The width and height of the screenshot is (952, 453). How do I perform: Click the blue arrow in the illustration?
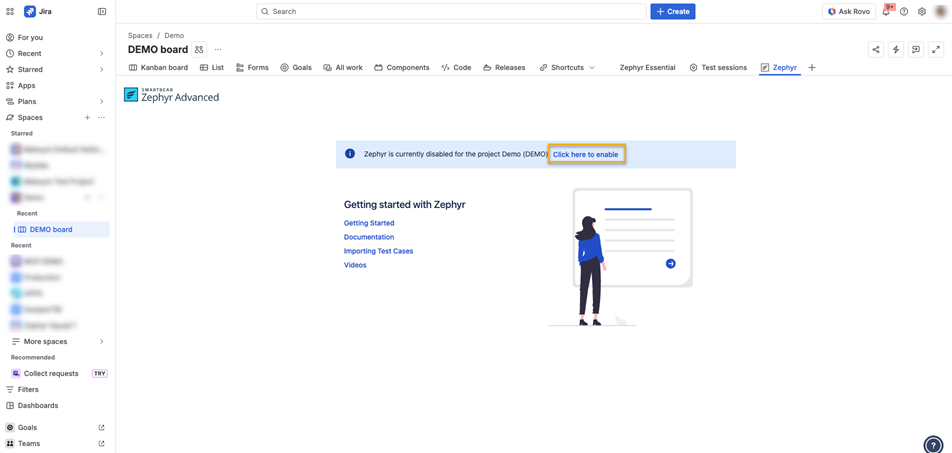click(670, 264)
